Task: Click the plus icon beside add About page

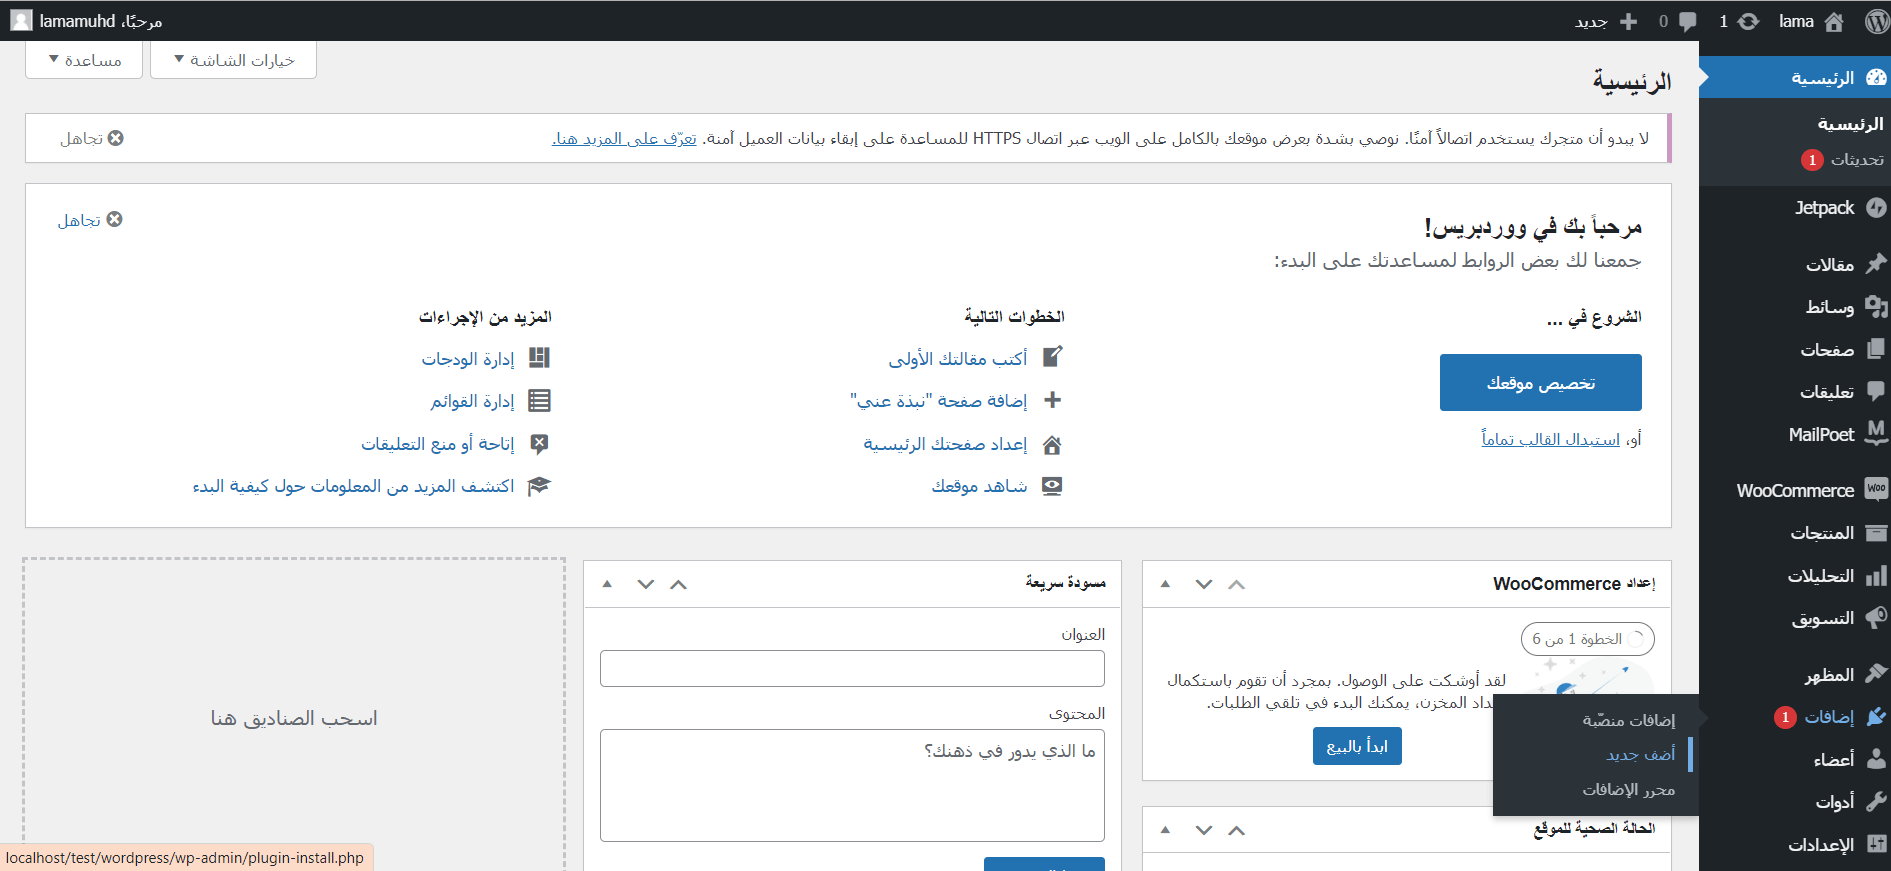Action: pos(1052,400)
